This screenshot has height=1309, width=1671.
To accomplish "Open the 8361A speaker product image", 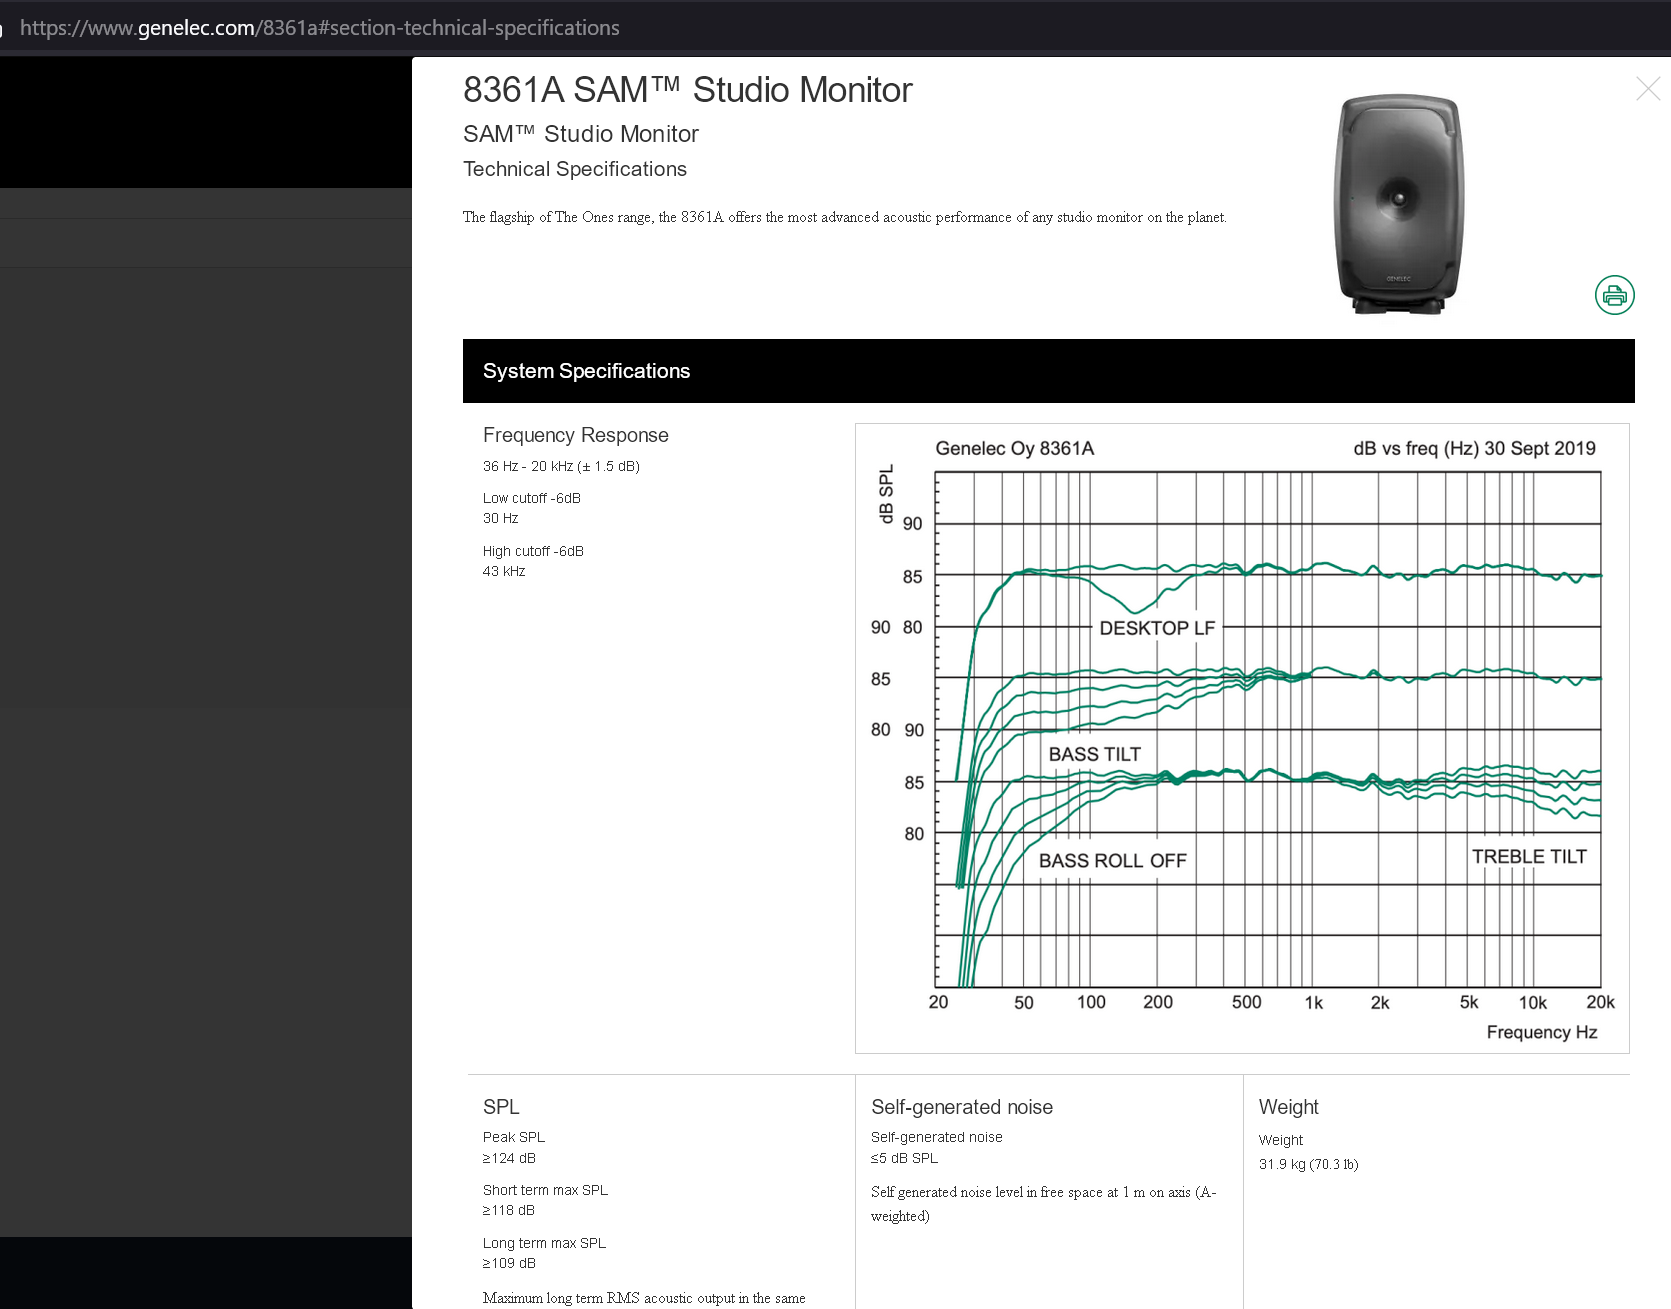I will pyautogui.click(x=1399, y=205).
